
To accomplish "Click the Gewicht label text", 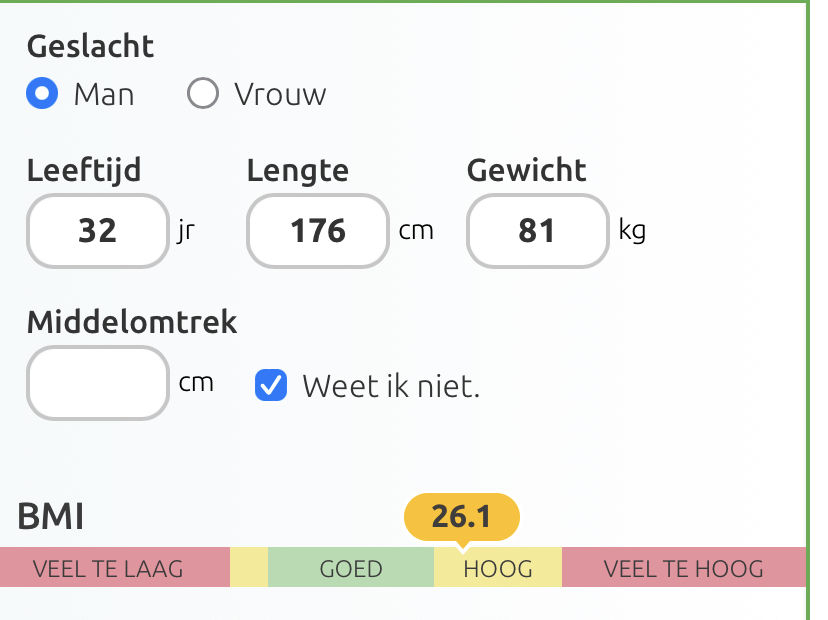I will pos(526,170).
